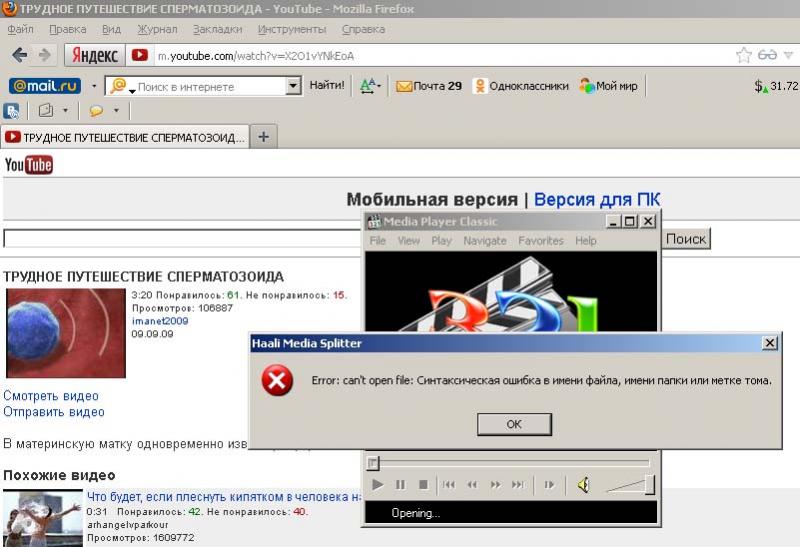
Task: Click OK in the Haali Media Splitter dialog
Action: coord(514,424)
